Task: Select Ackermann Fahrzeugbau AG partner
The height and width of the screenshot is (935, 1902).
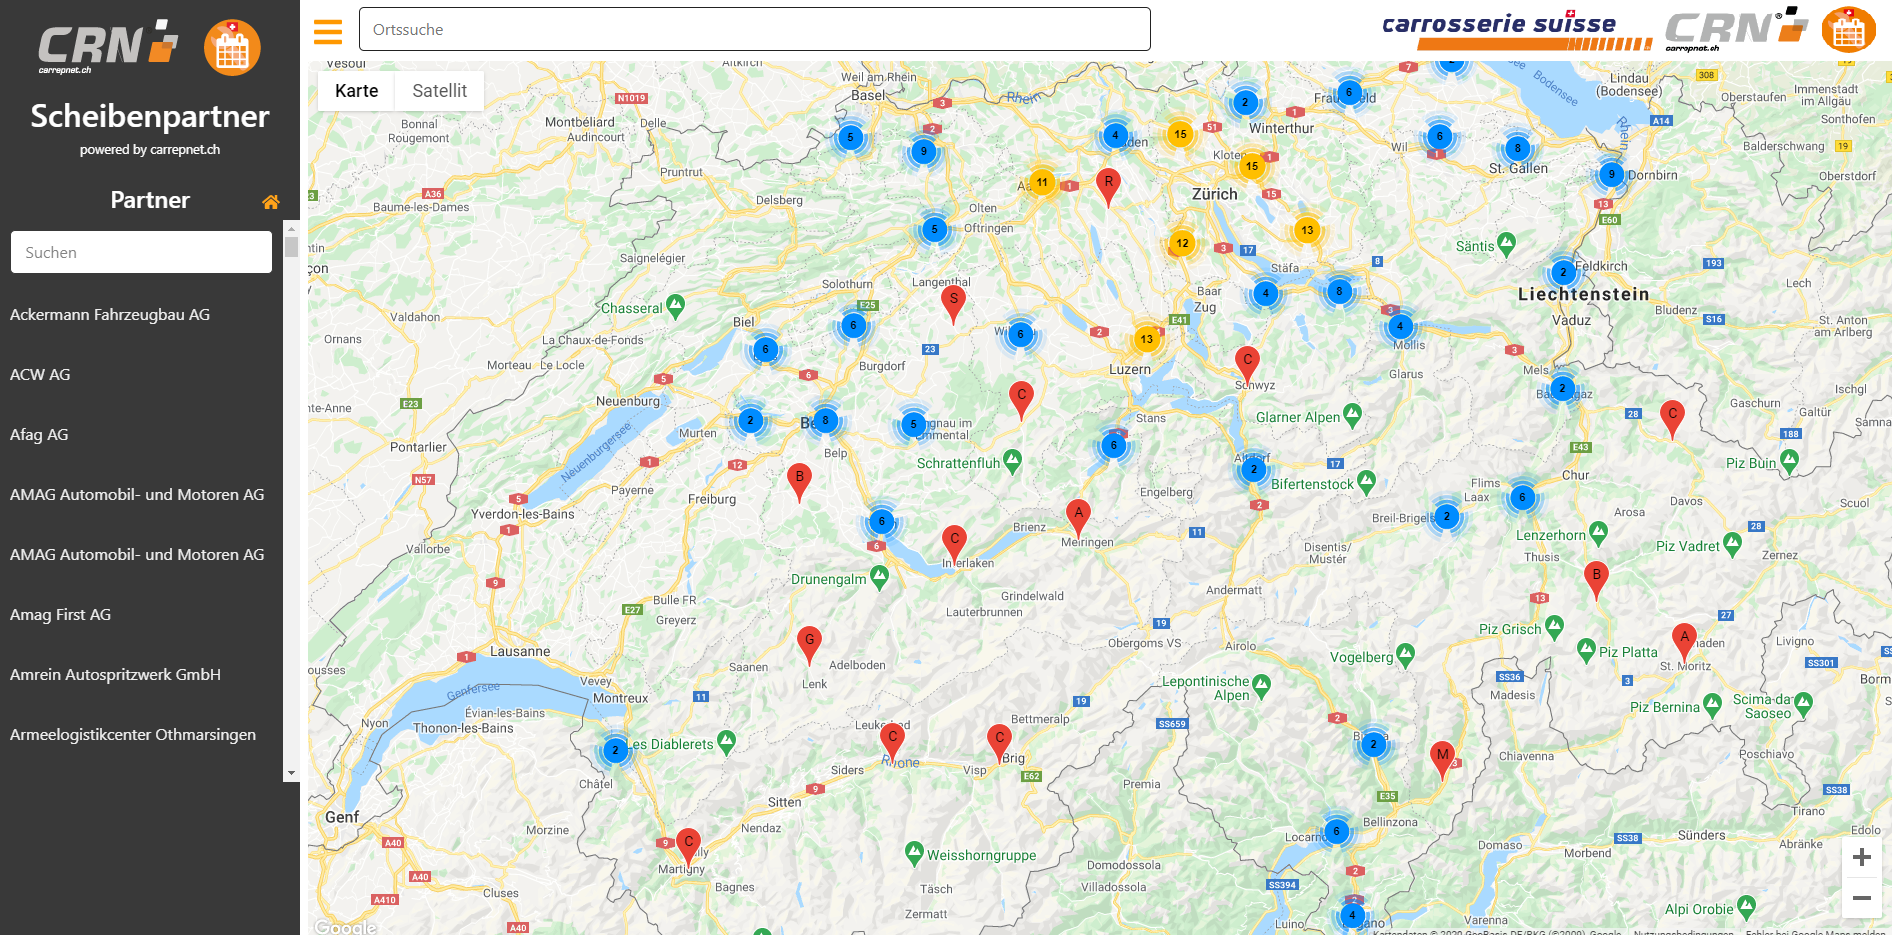Action: 110,315
